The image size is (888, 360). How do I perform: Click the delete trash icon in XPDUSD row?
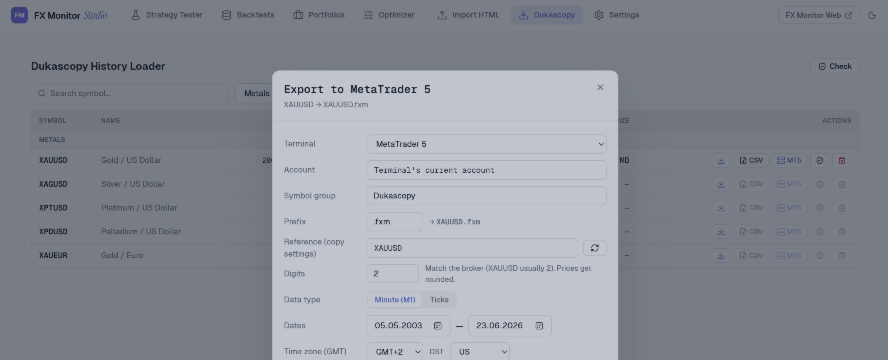click(842, 232)
